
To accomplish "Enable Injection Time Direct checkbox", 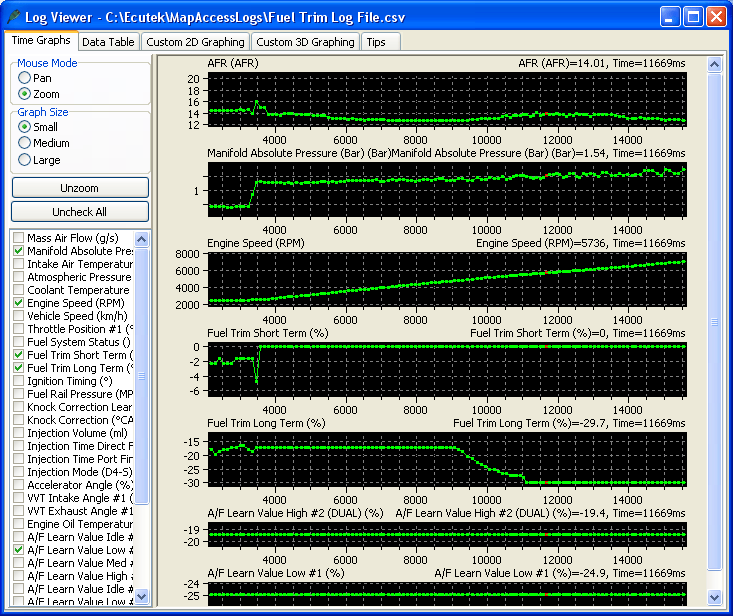I will (19, 445).
